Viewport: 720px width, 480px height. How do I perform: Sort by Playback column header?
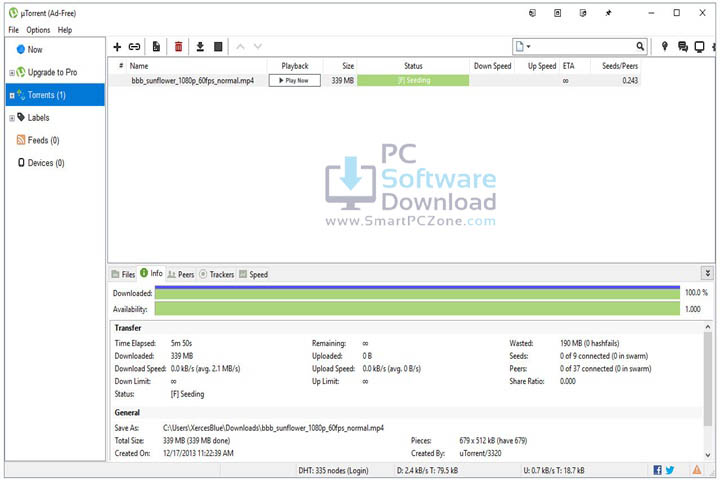coord(295,66)
